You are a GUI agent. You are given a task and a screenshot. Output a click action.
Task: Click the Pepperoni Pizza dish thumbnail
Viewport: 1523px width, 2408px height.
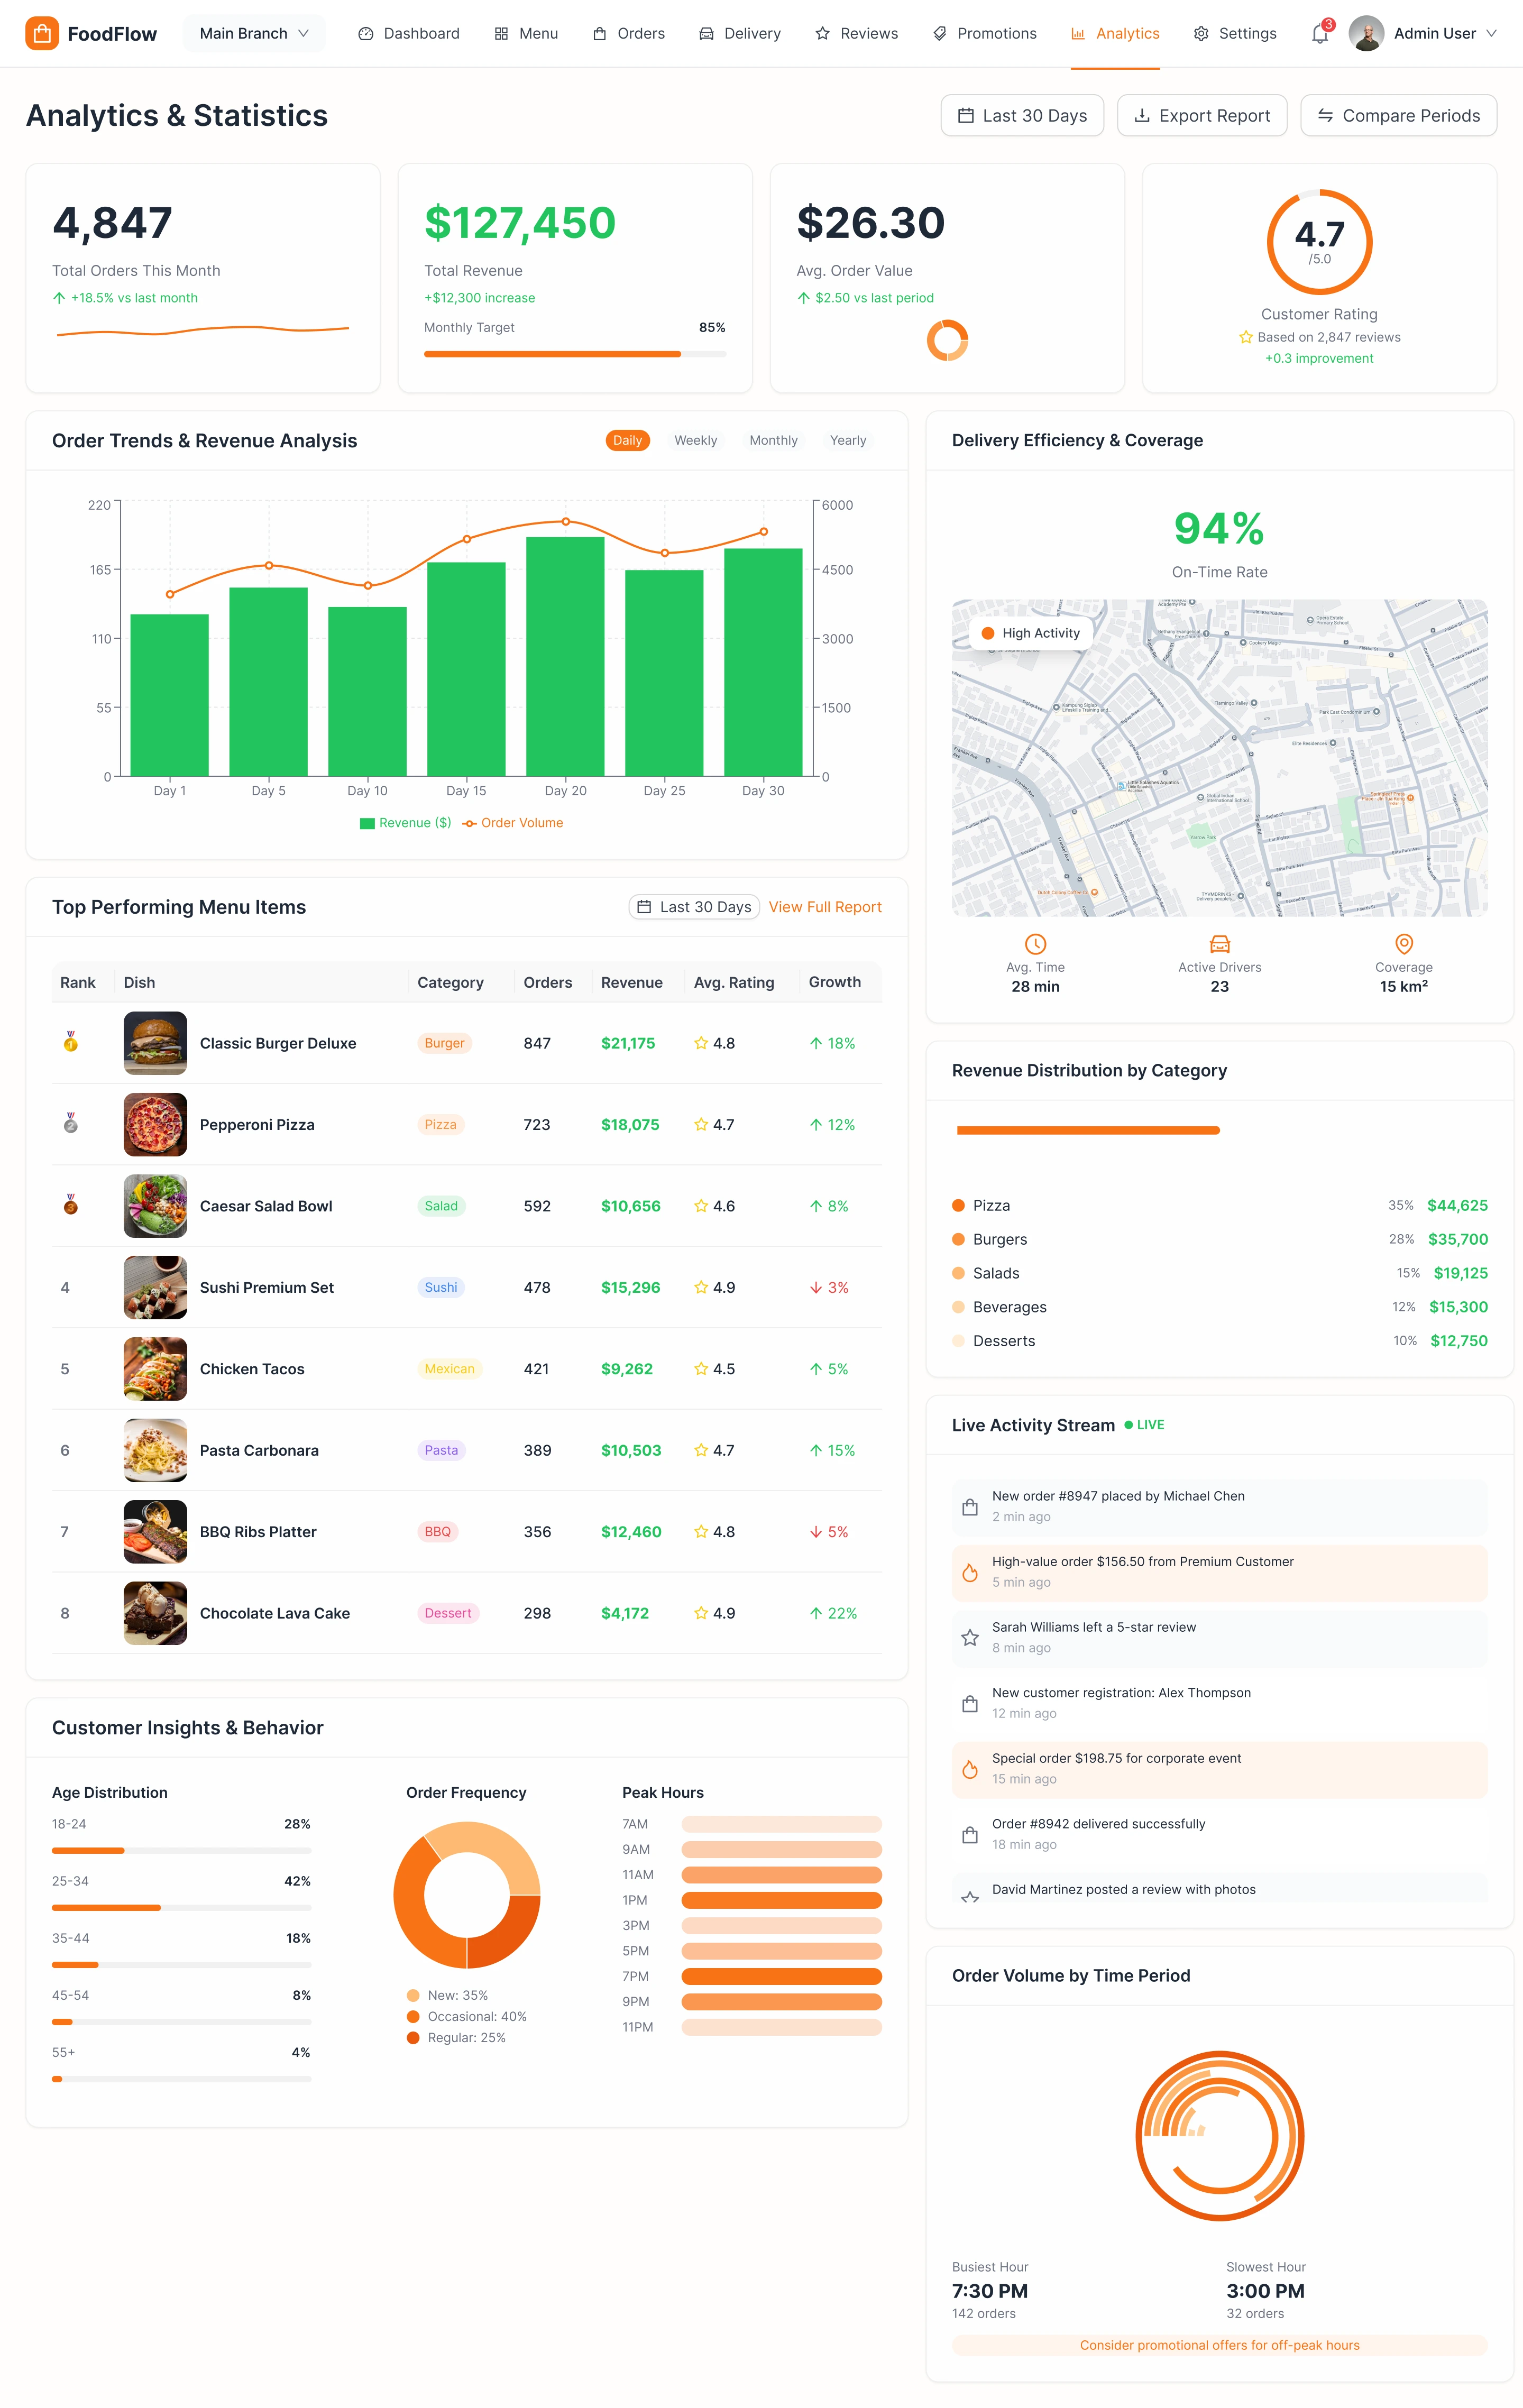[x=155, y=1125]
